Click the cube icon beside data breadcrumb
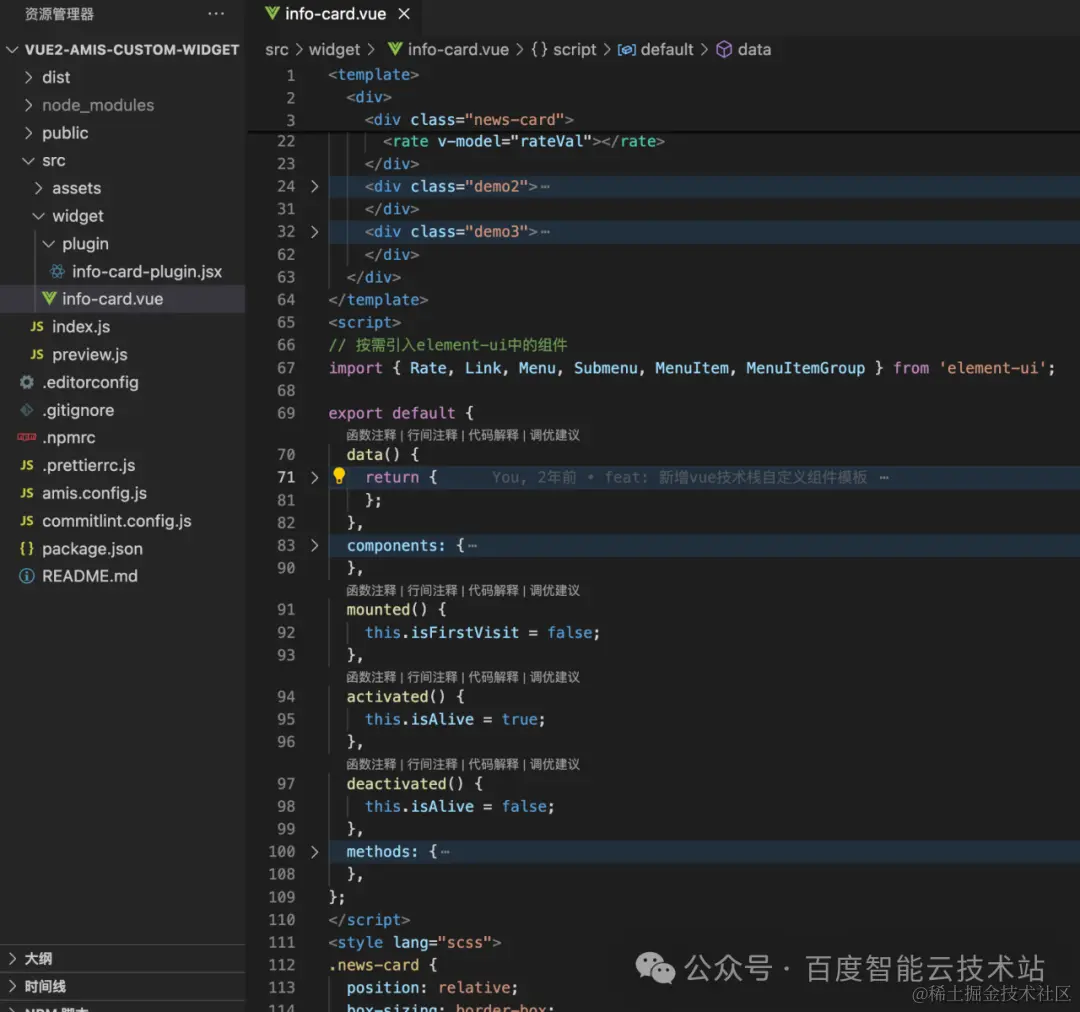The image size is (1080, 1012). pyautogui.click(x=724, y=50)
